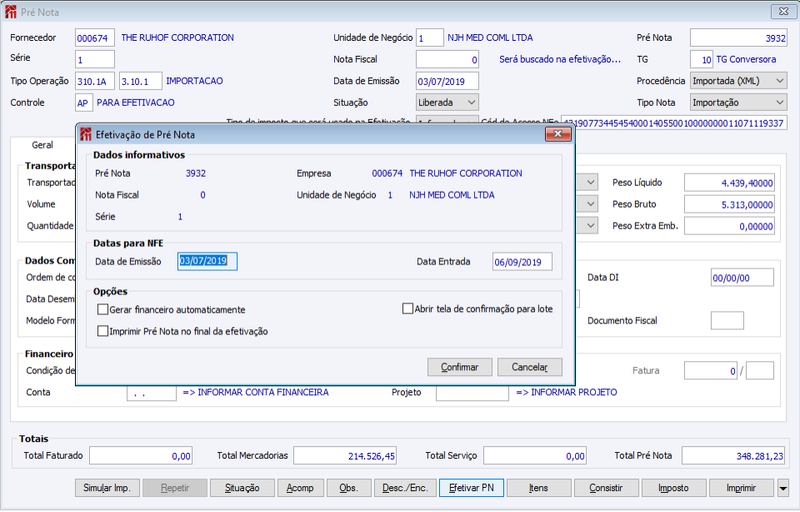Run the Consistir button
Image resolution: width=800 pixels, height=512 pixels.
click(x=606, y=488)
